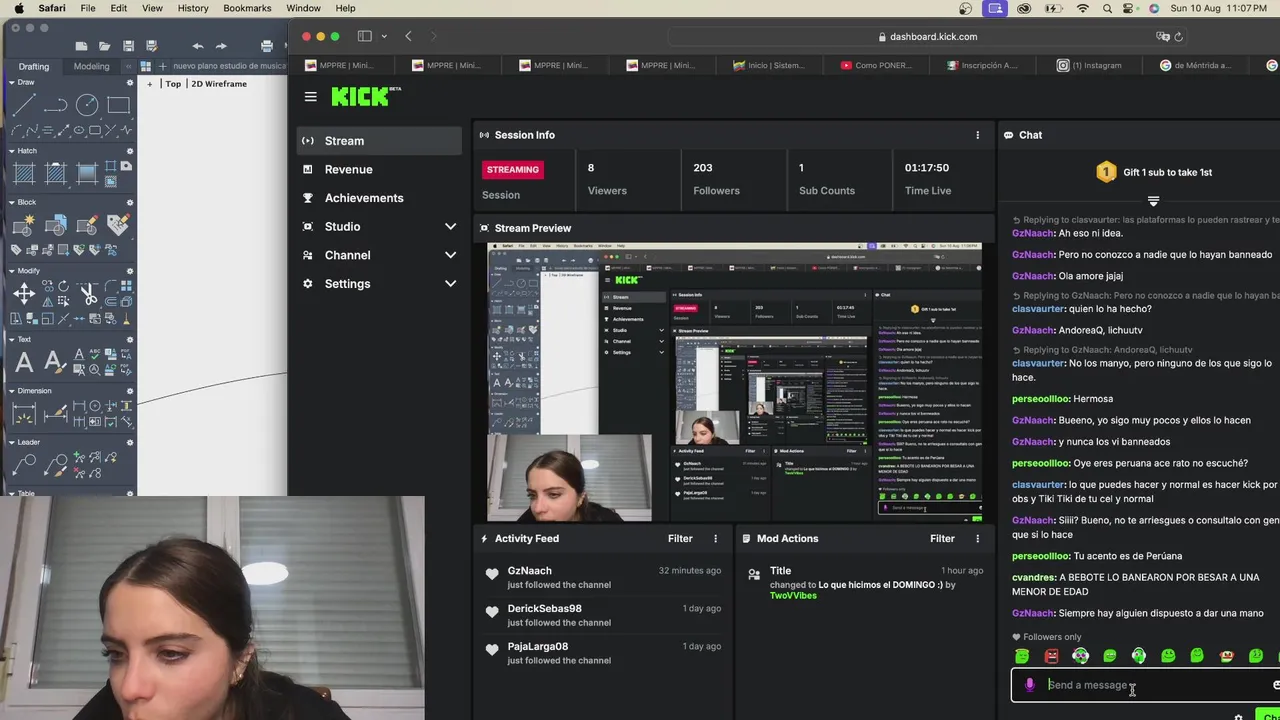
Task: Collapse the chat gift banner handle
Action: 1153,201
